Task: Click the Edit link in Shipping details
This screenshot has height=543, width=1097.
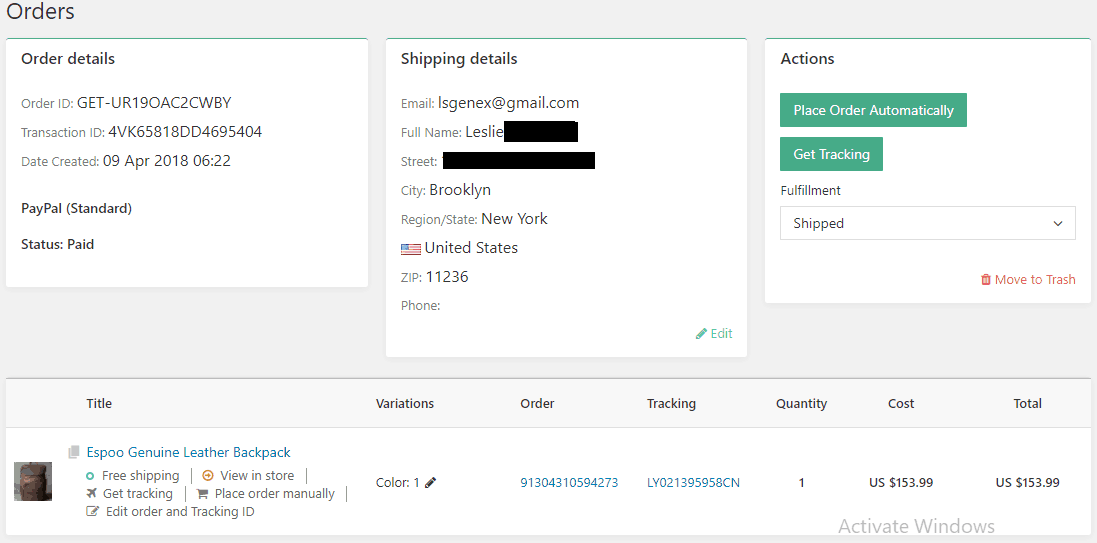Action: click(721, 334)
